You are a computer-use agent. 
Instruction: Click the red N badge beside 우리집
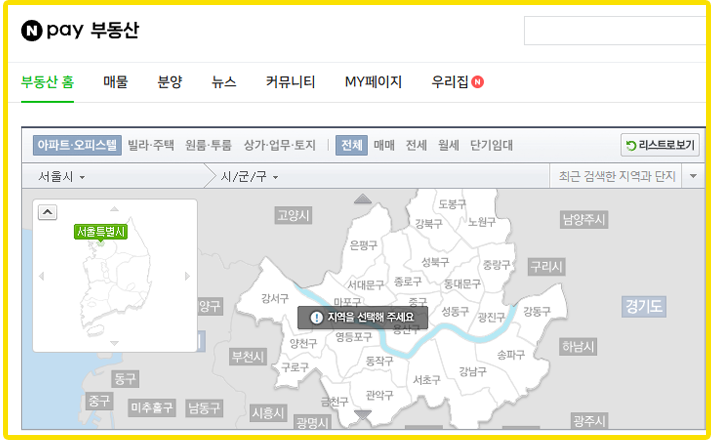(478, 82)
